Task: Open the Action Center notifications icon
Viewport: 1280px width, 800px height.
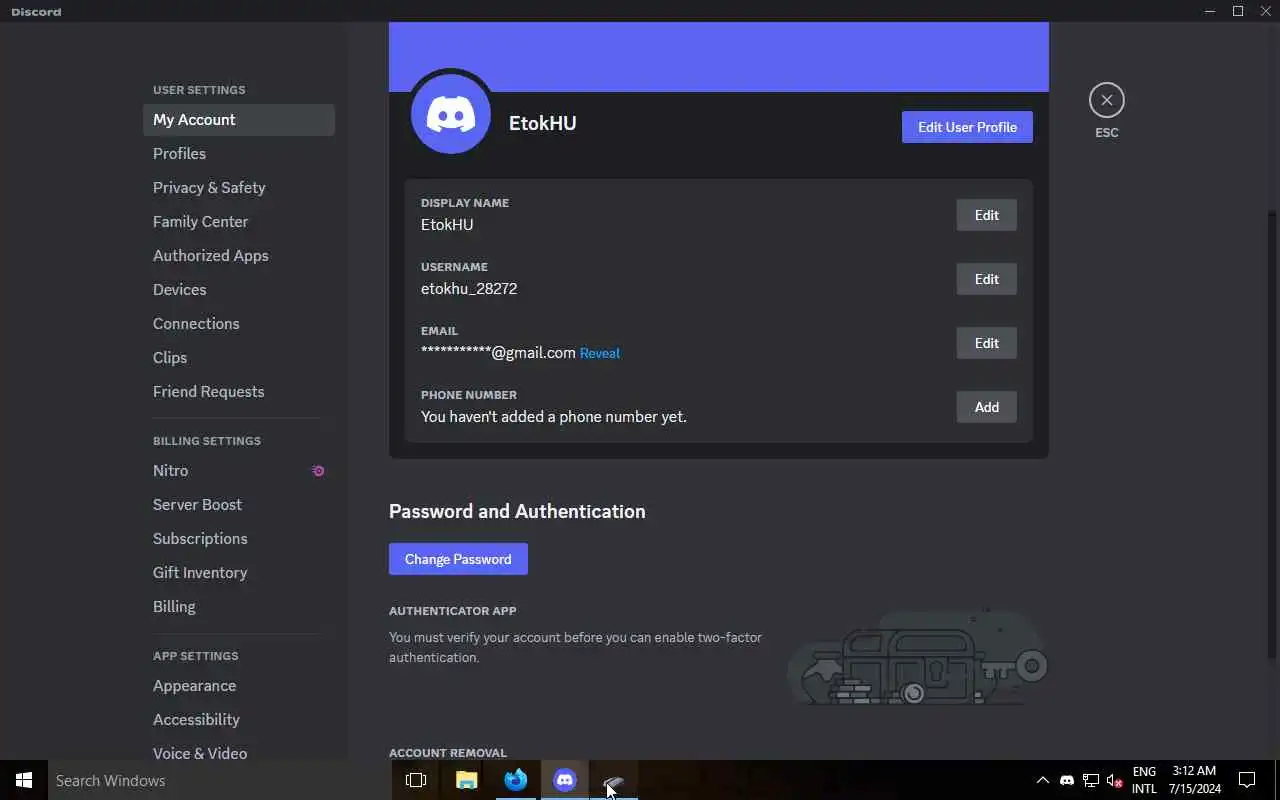Action: point(1247,780)
